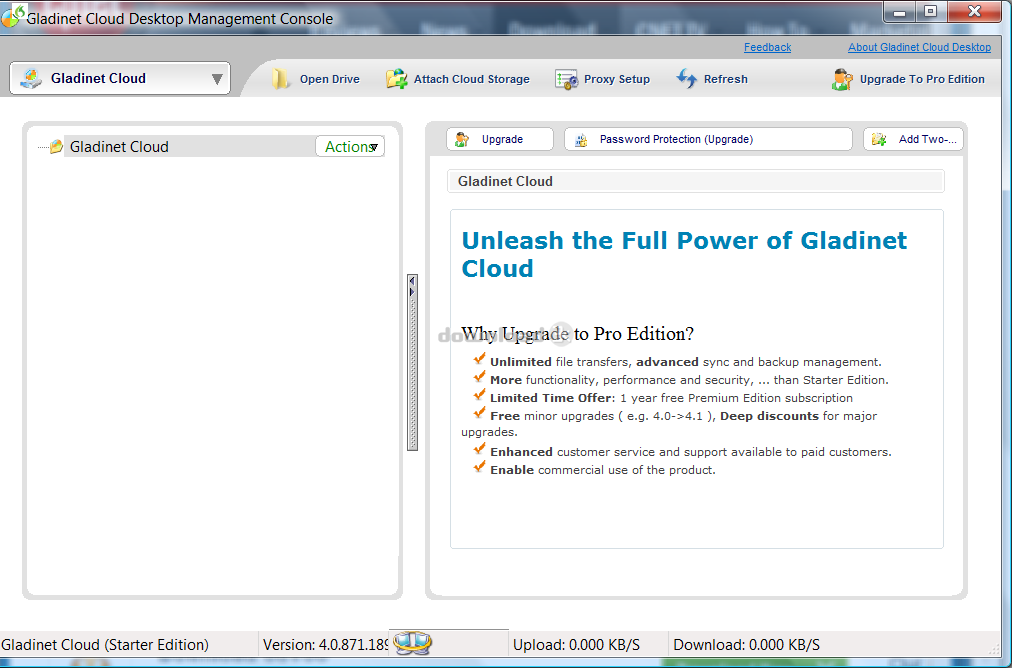Click the Gladinet Cloud dropdown computer icon

point(31,78)
